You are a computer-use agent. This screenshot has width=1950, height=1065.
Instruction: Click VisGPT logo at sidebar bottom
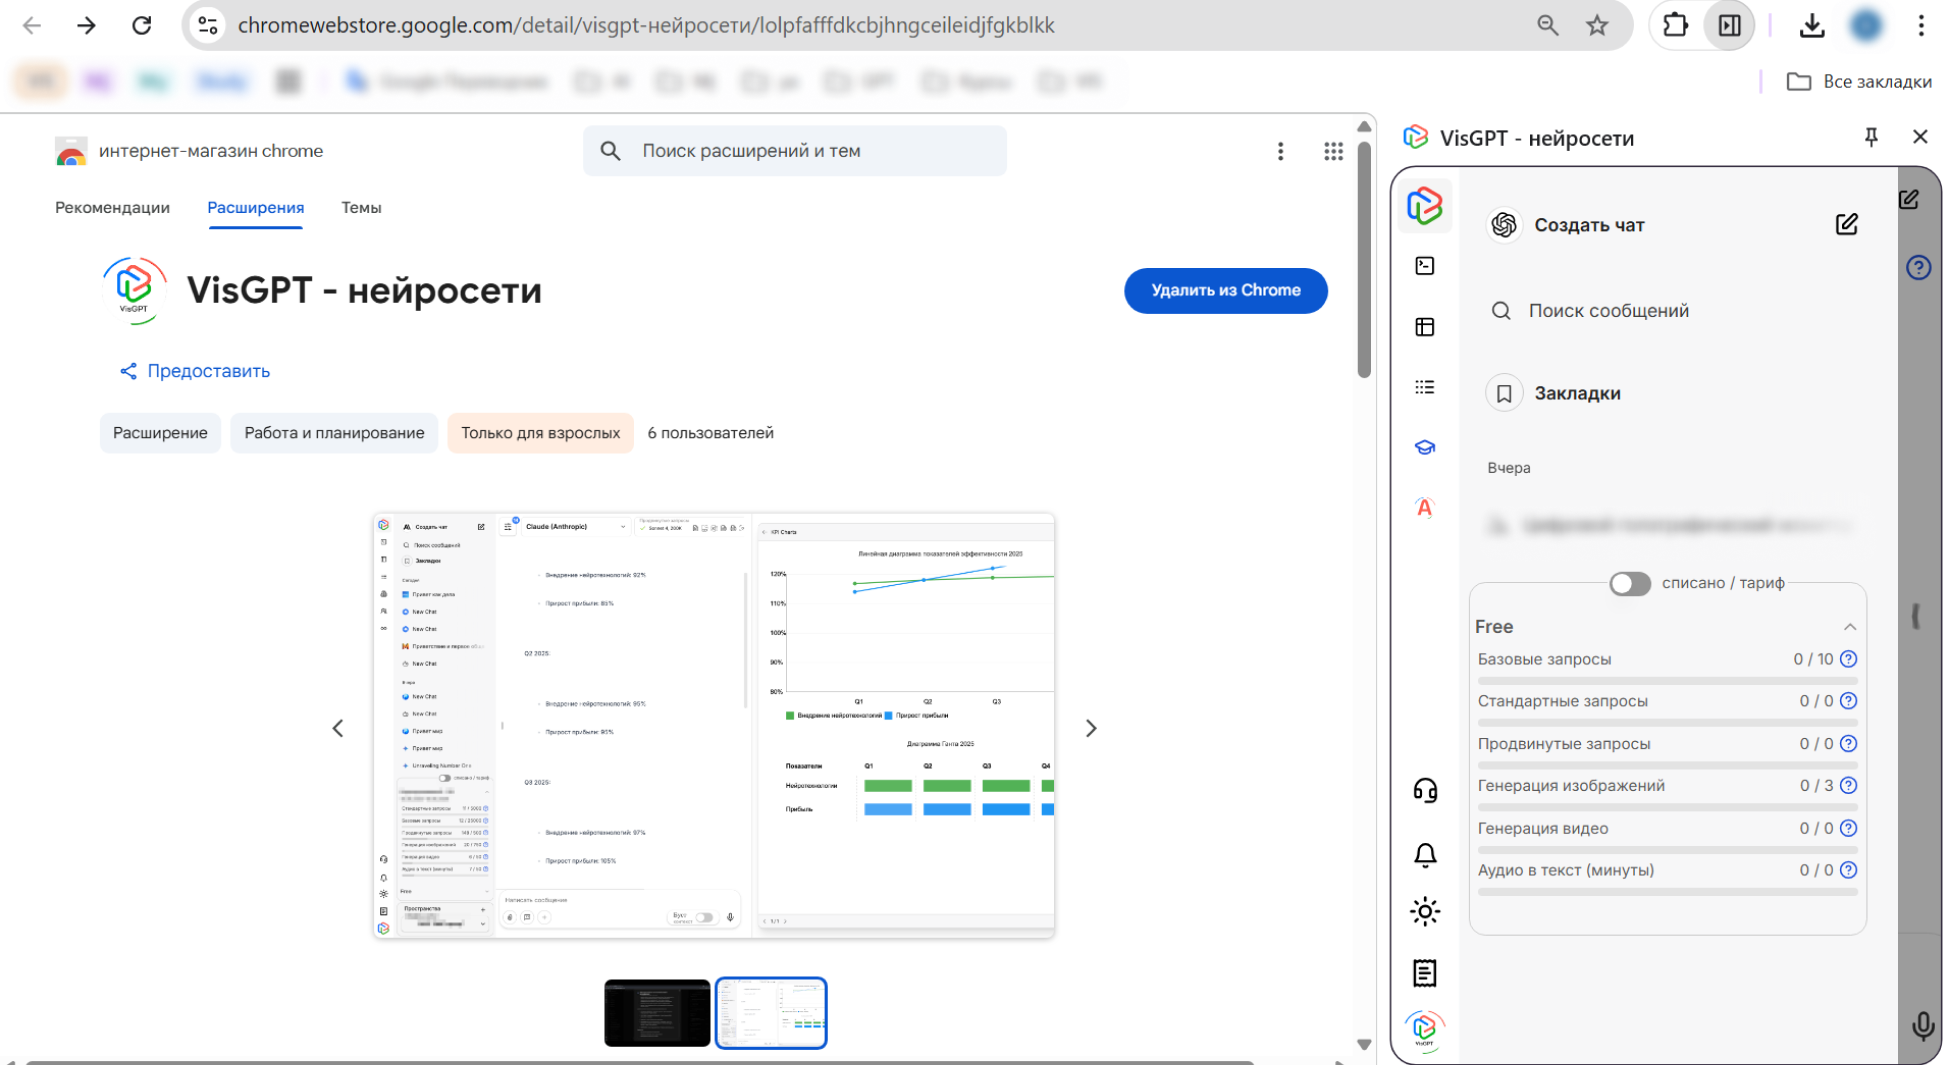(1424, 1029)
